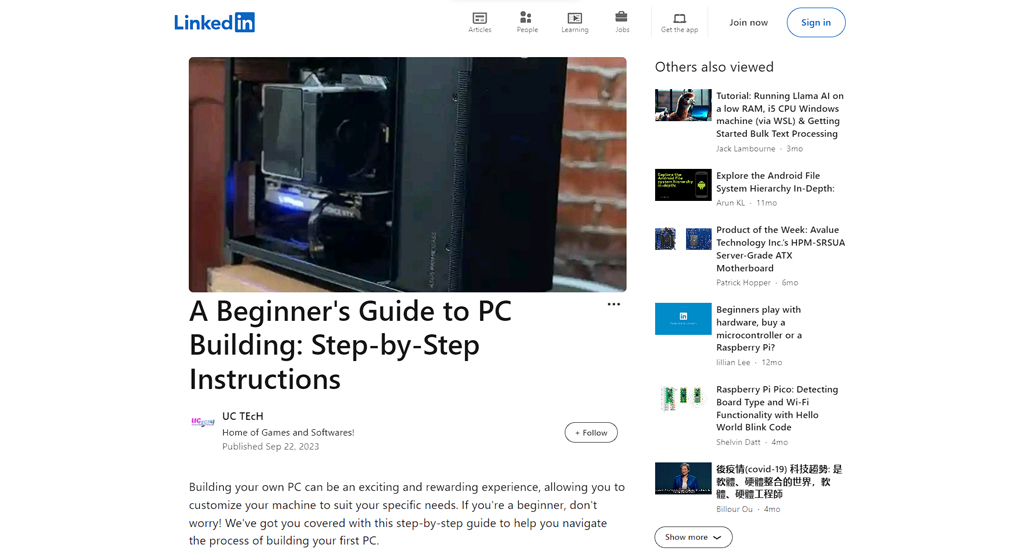Open the Running Llama AI tutorial article
The width and height of the screenshot is (1028, 556).
pos(780,115)
